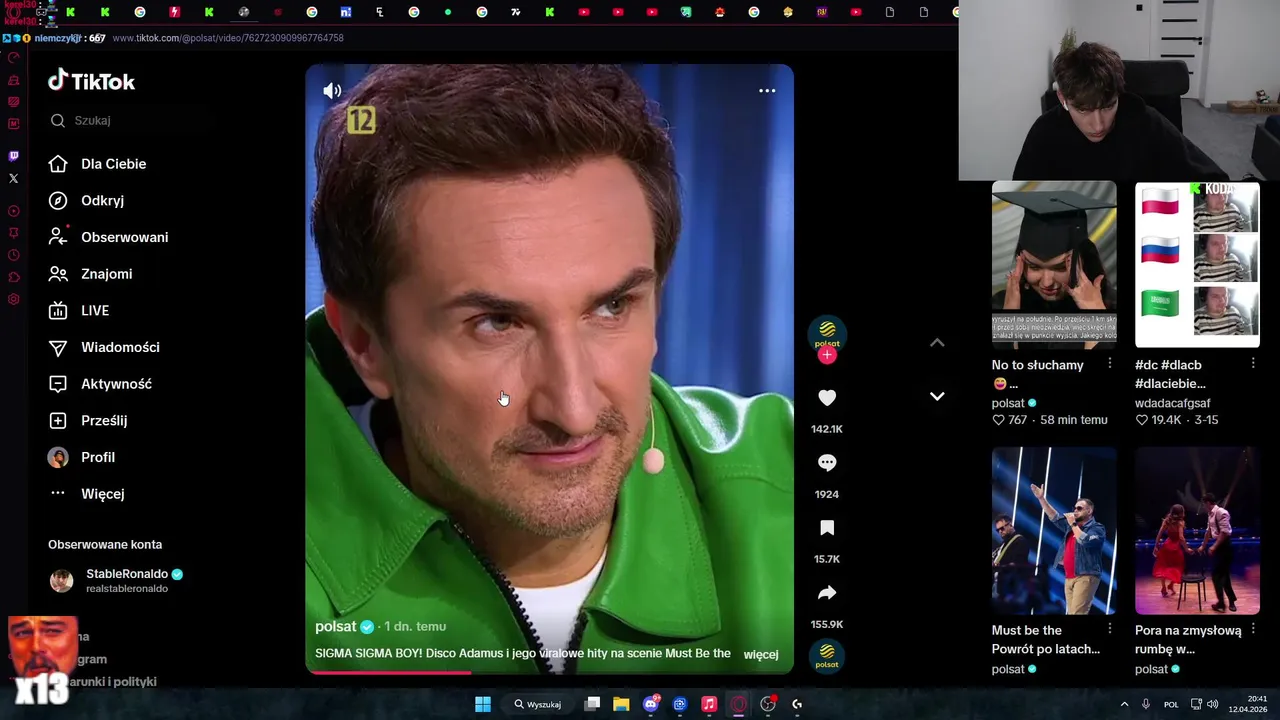
Task: Click the browser address bar URL
Action: click(x=228, y=38)
